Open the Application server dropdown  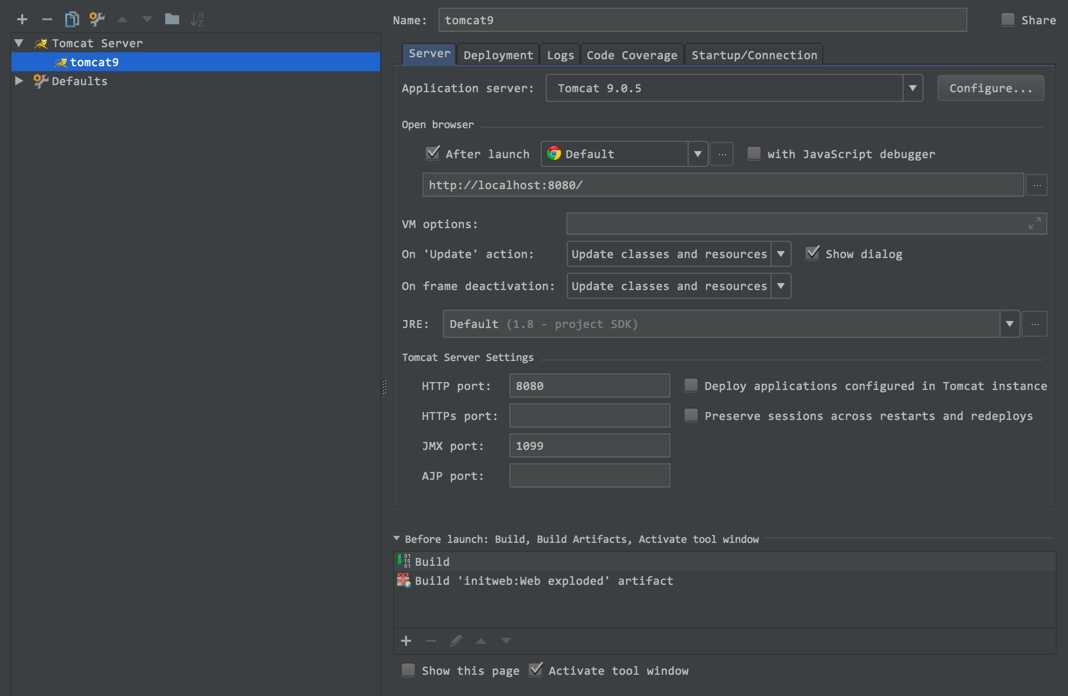point(913,88)
